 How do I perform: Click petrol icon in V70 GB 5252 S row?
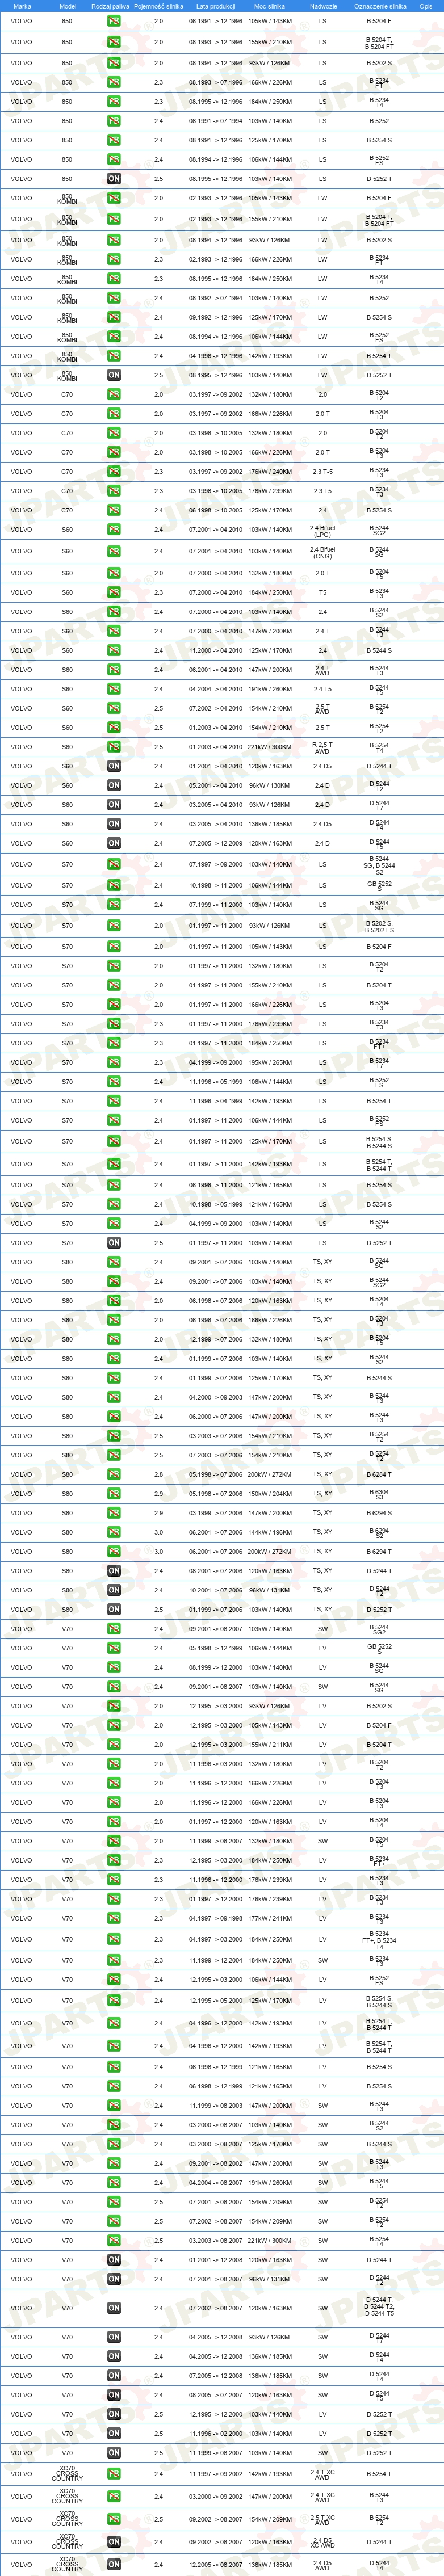click(114, 1648)
